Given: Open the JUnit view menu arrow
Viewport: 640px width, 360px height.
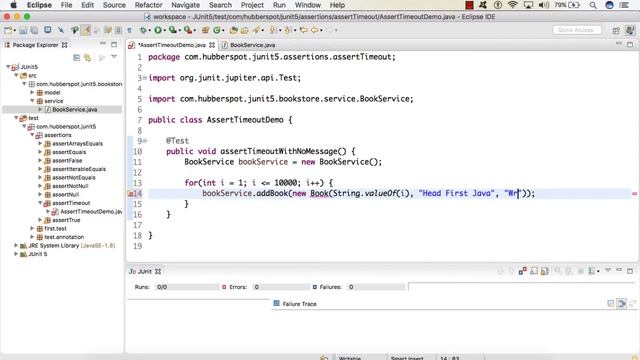Looking at the screenshot, I should (608, 270).
